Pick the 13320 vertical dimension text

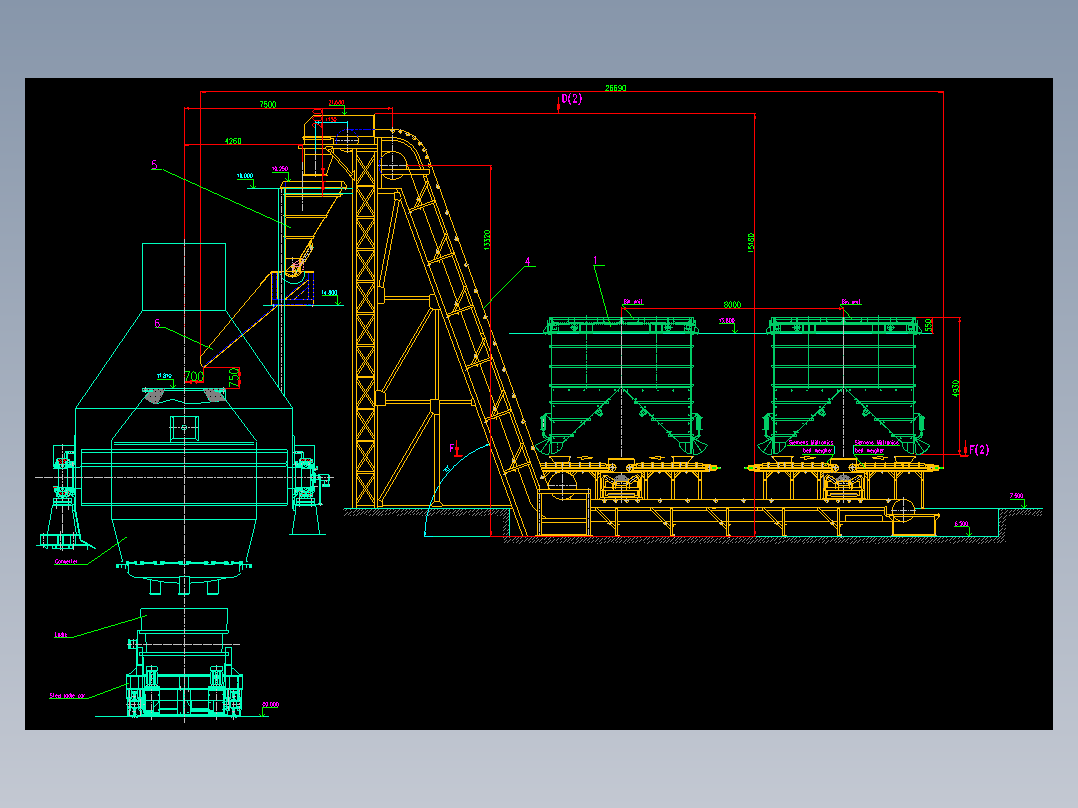(487, 240)
